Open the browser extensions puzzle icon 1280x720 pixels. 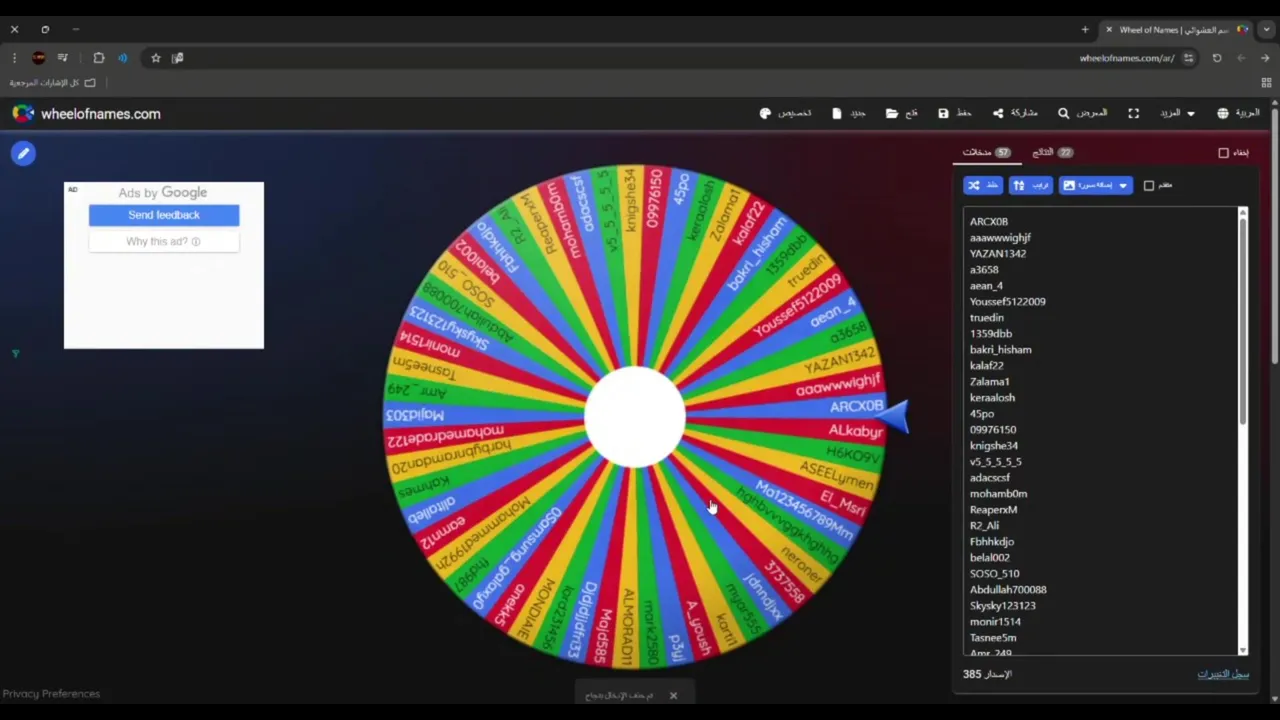coord(99,58)
